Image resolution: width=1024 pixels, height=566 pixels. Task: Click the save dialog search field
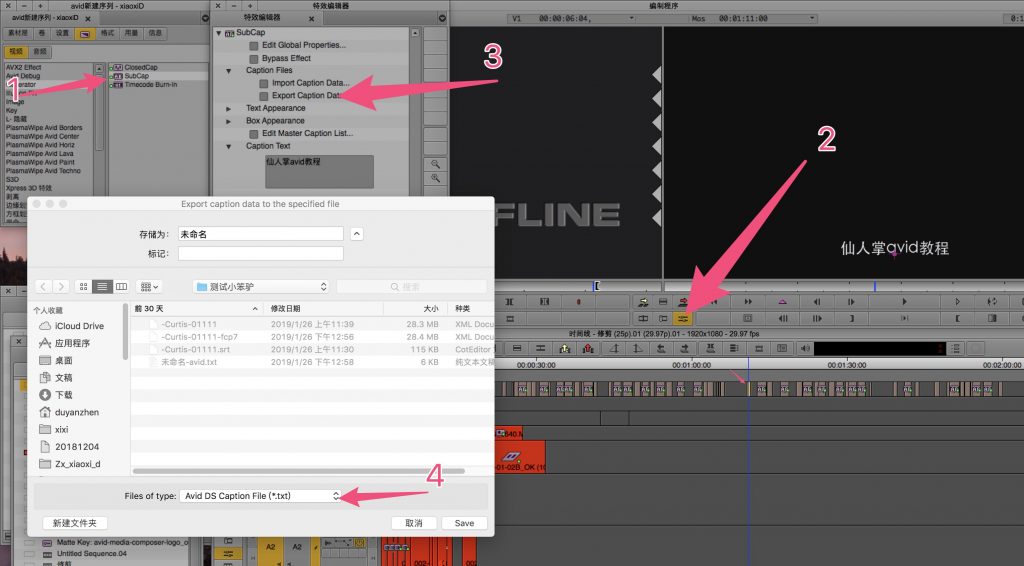click(x=411, y=287)
